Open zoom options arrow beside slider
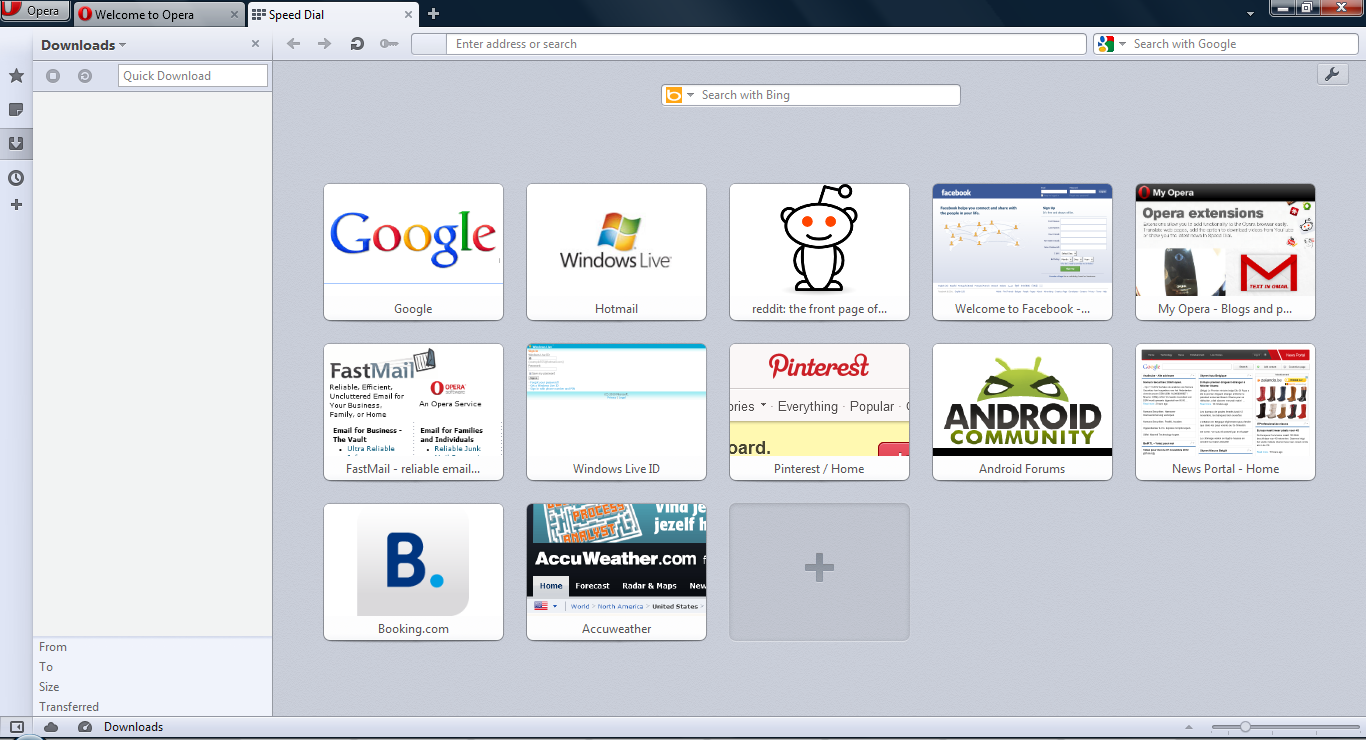The width and height of the screenshot is (1366, 740). (1189, 727)
